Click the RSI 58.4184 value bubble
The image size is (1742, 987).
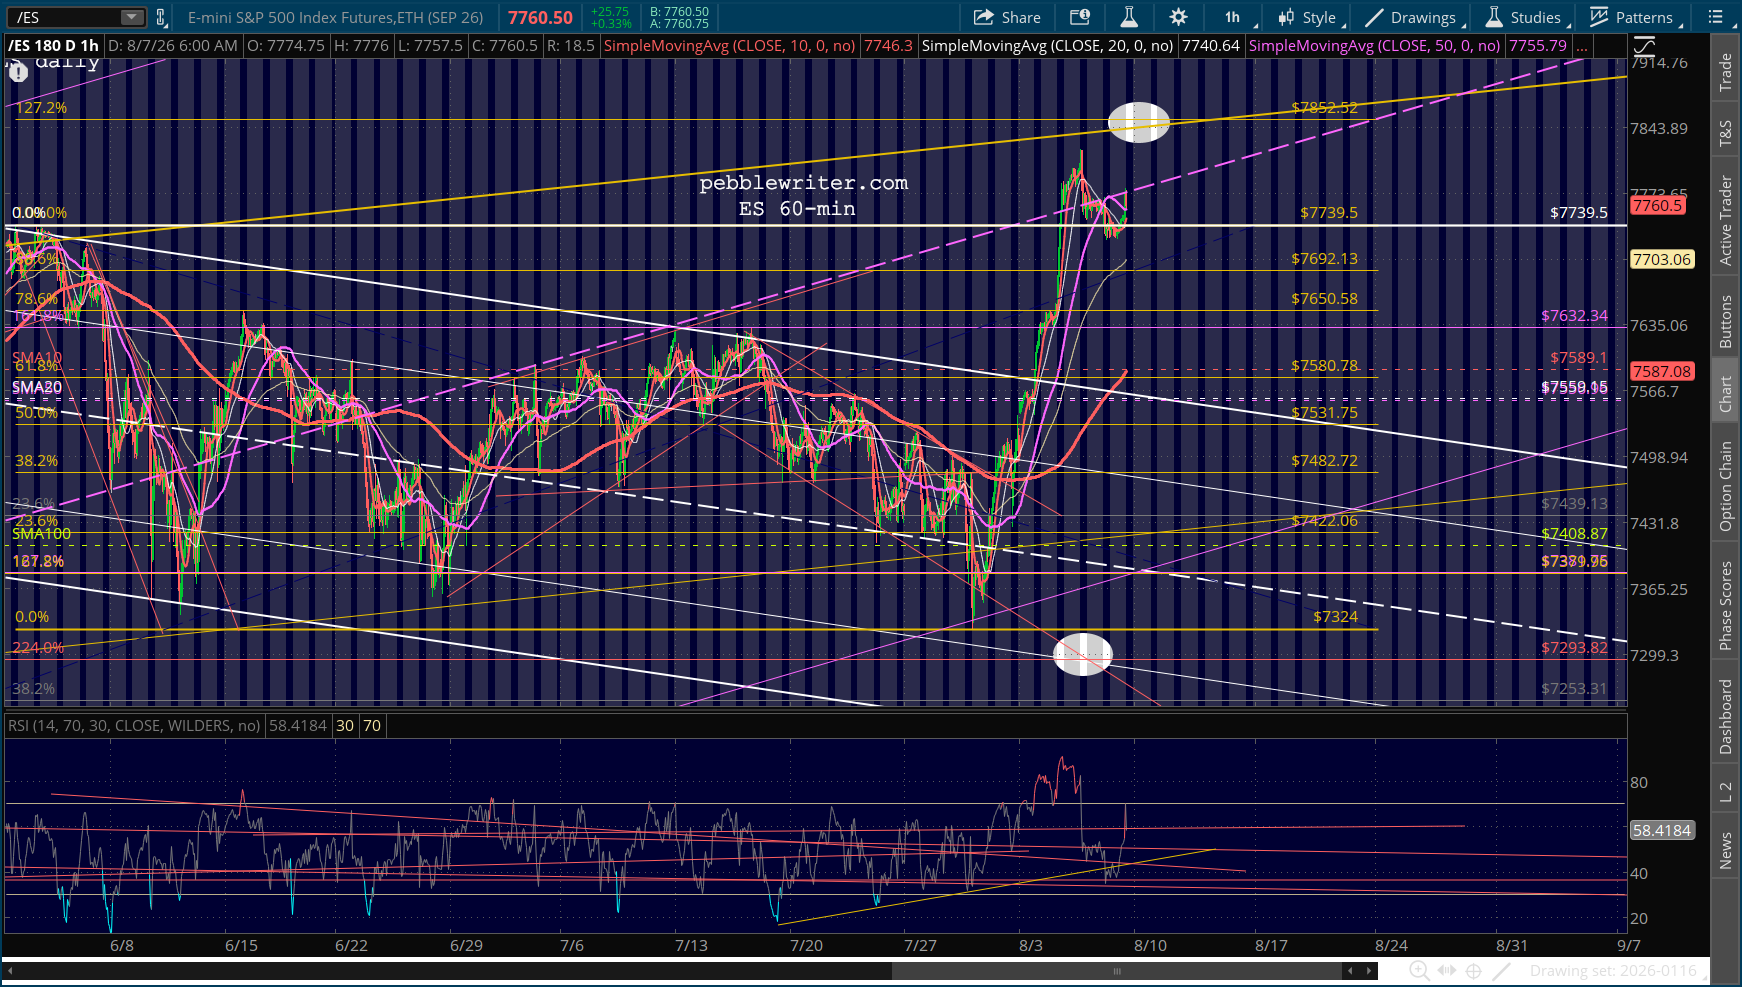(1662, 831)
